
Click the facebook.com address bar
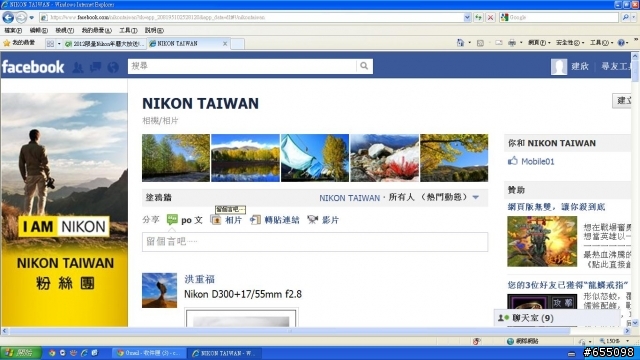(252, 18)
